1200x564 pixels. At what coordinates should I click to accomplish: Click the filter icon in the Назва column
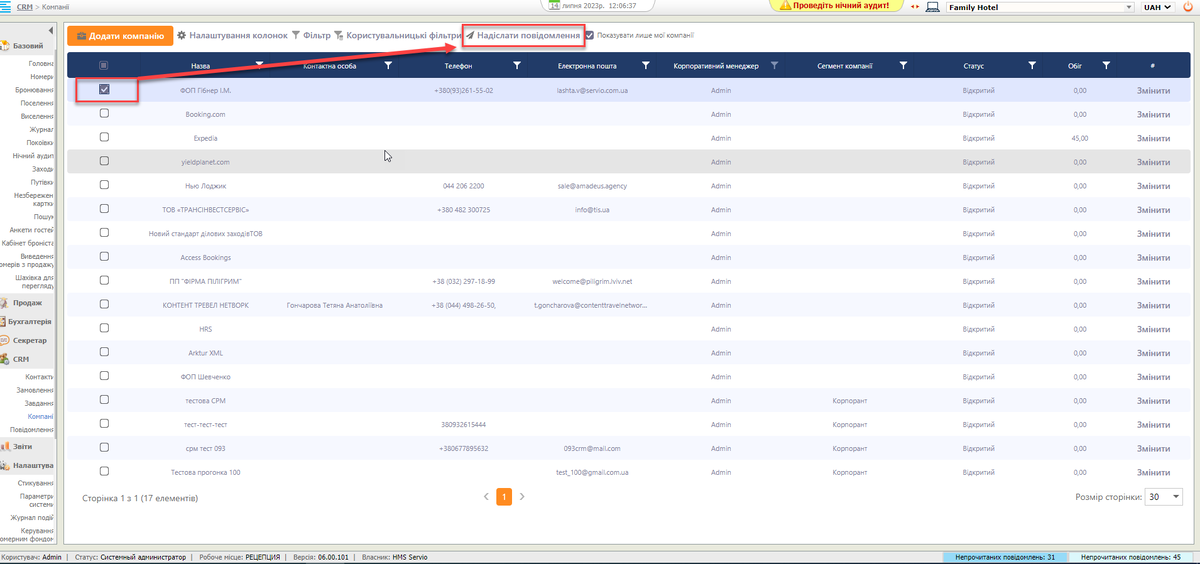(260, 65)
